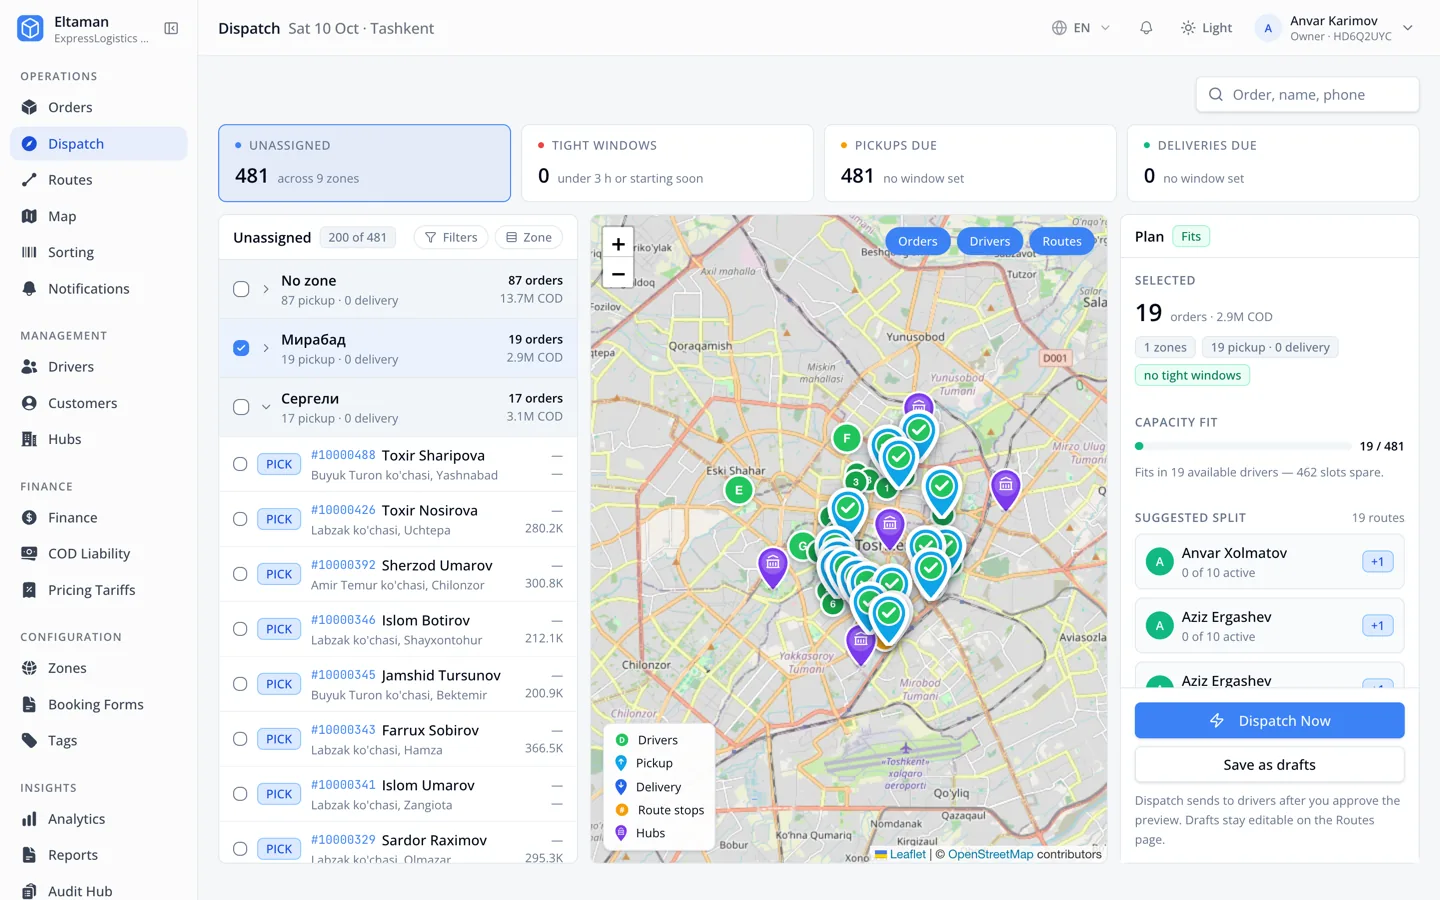The width and height of the screenshot is (1440, 900).
Task: Collapse the Сергели zone chevron
Action: [x=266, y=407]
